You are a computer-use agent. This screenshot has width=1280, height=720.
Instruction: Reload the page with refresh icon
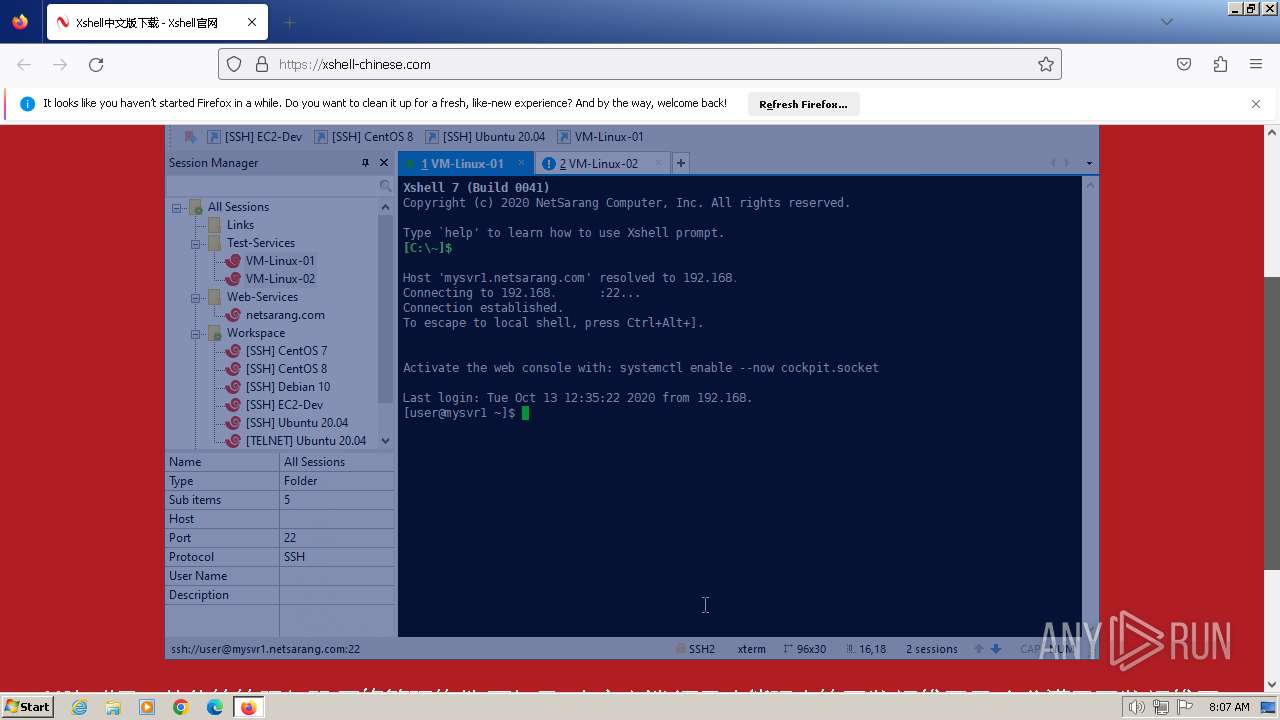pos(96,64)
